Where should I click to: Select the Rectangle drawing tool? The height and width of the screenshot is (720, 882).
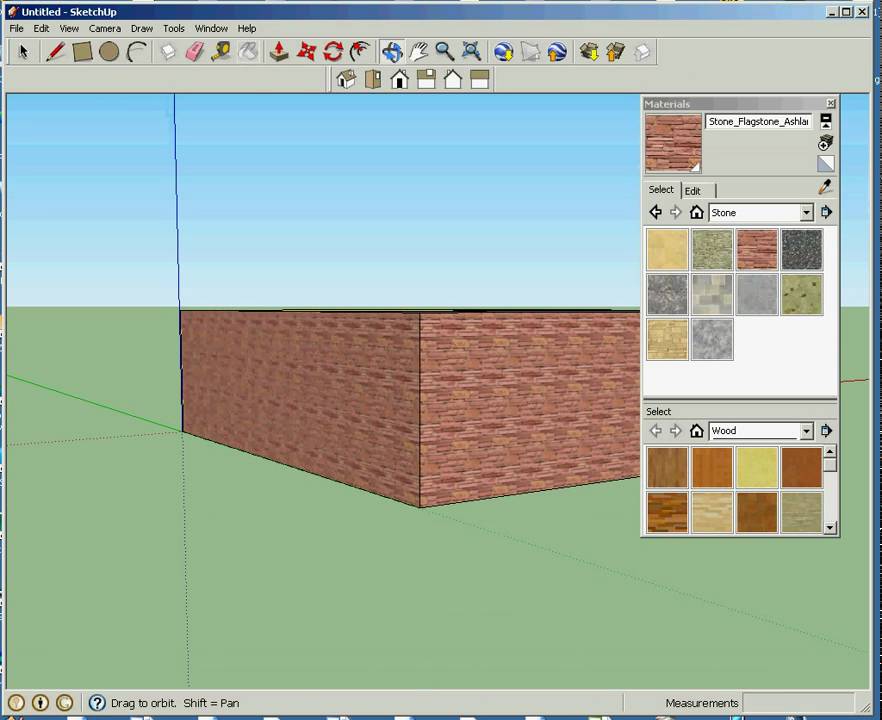(x=82, y=52)
